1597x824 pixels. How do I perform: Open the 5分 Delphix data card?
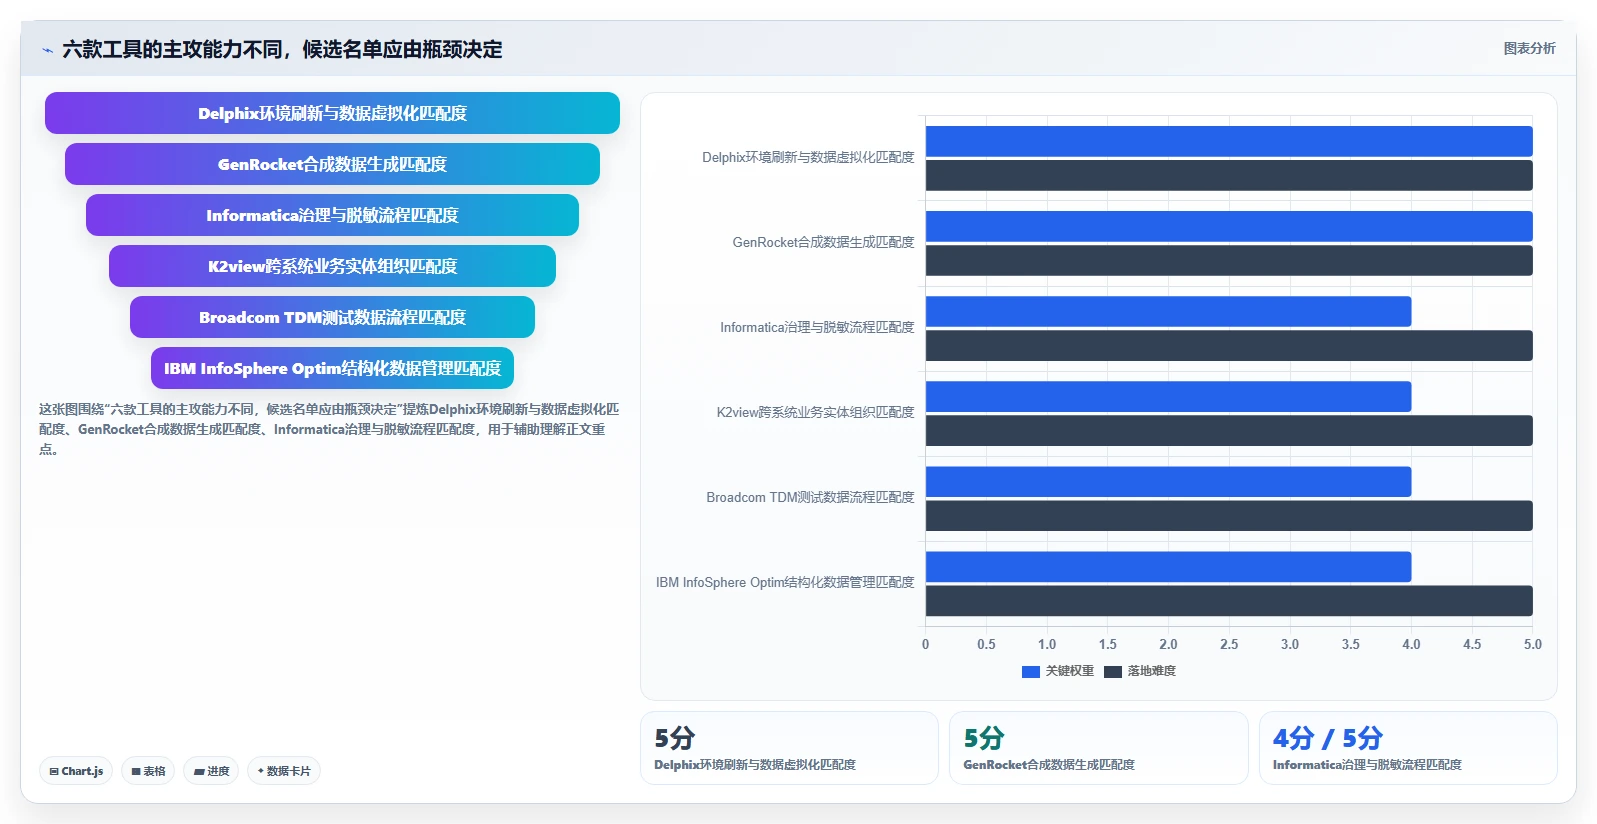(x=789, y=748)
